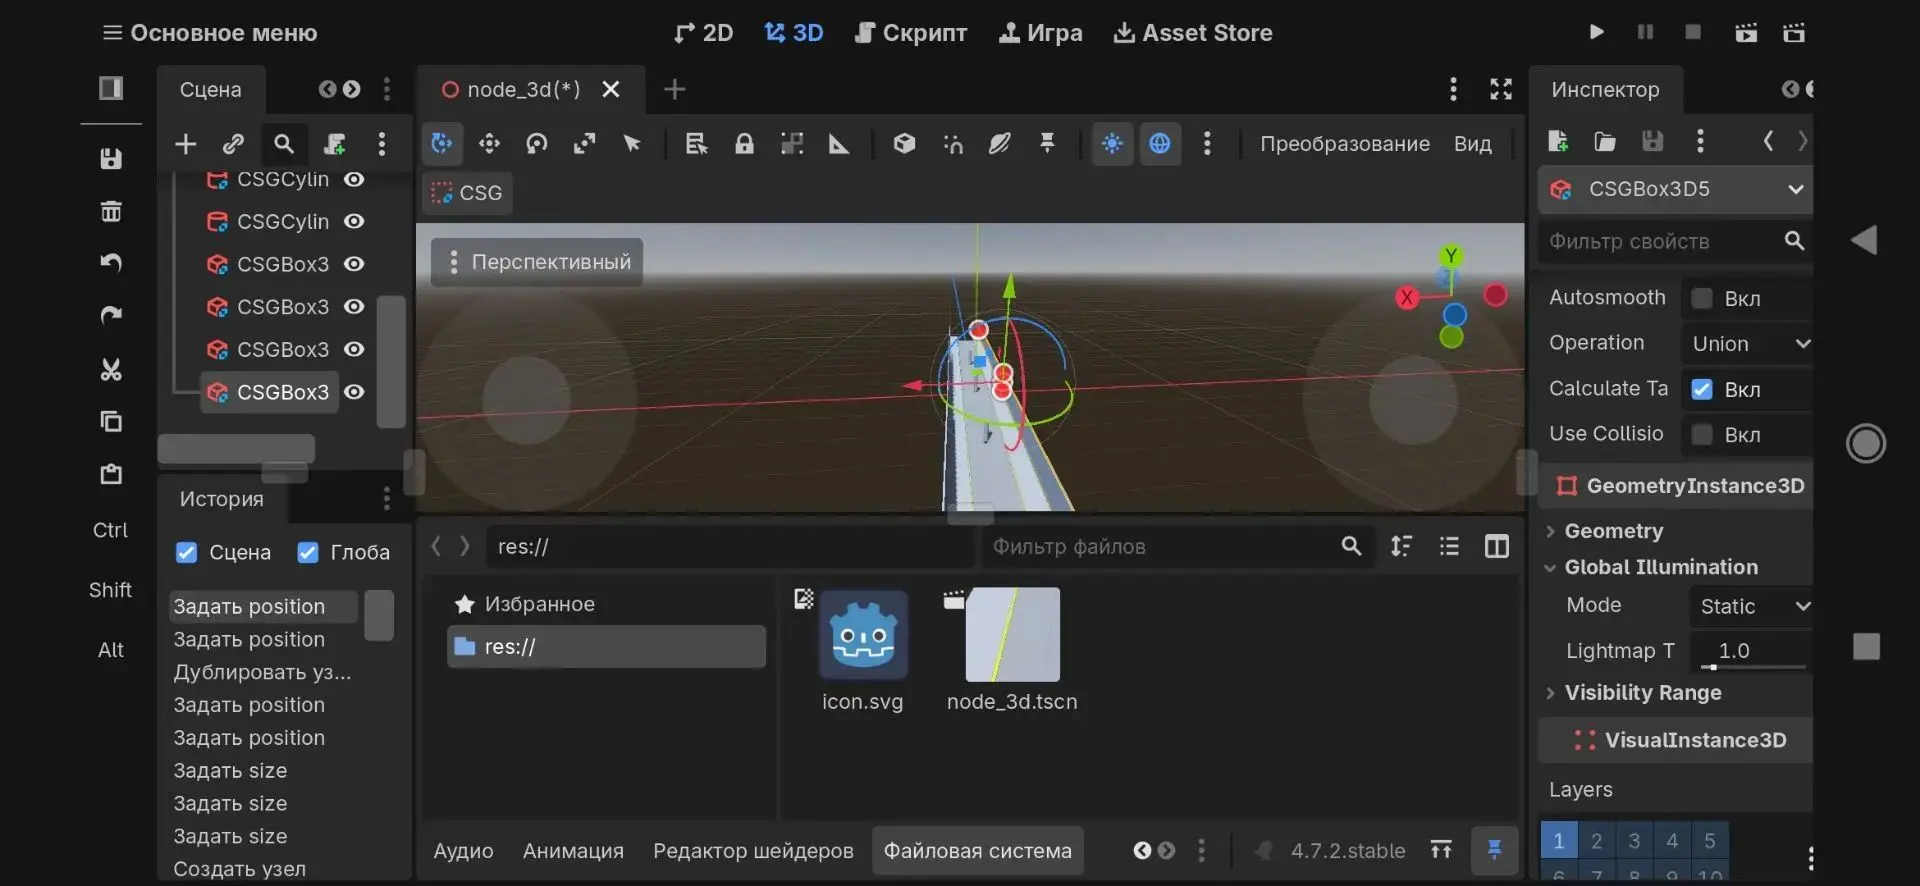Switch to the 2D workspace
The image size is (1920, 886).
pos(704,33)
